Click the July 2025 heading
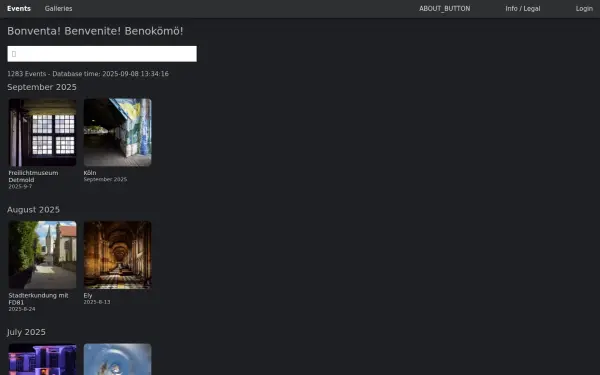This screenshot has width=600, height=375. pos(26,332)
